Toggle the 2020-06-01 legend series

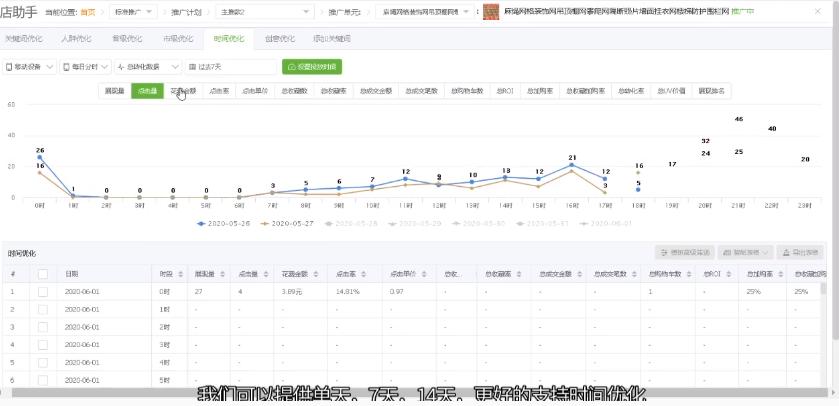[x=607, y=224]
